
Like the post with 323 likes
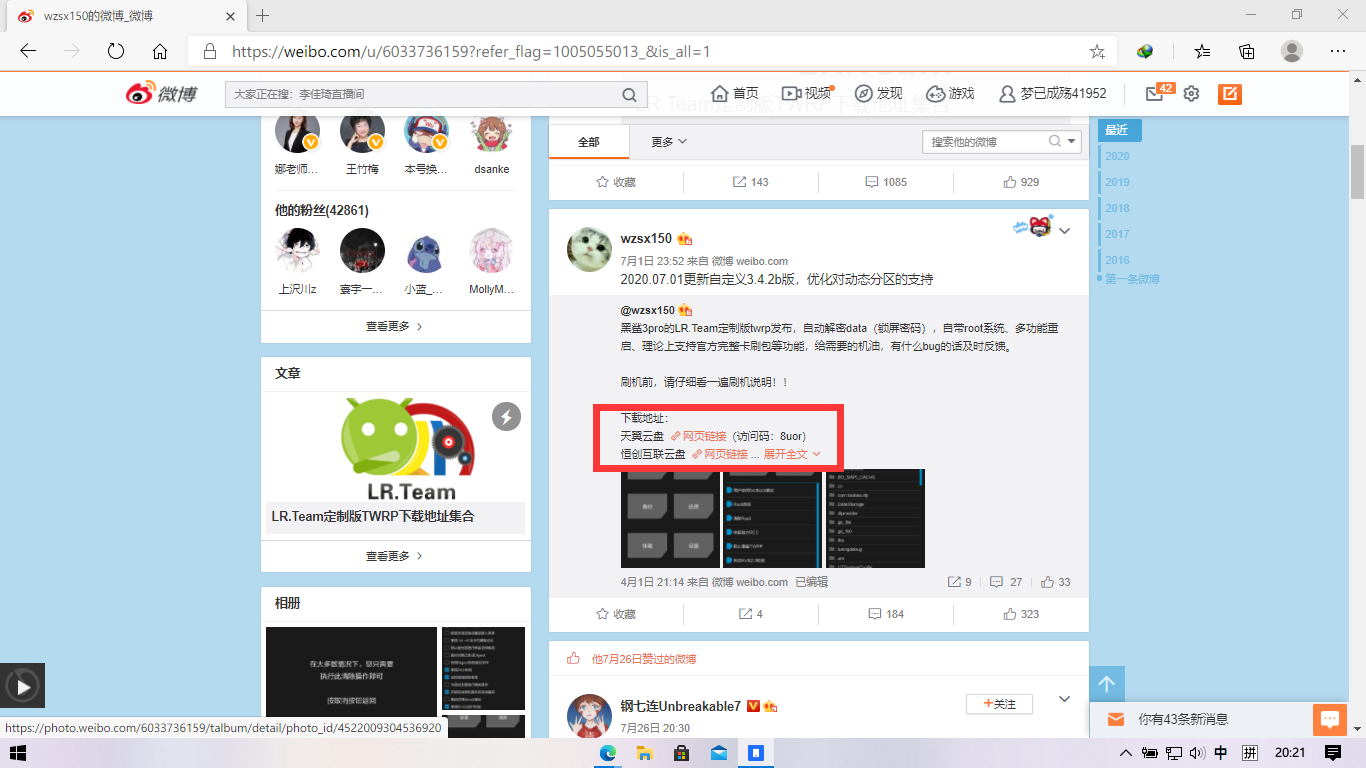tap(1021, 613)
